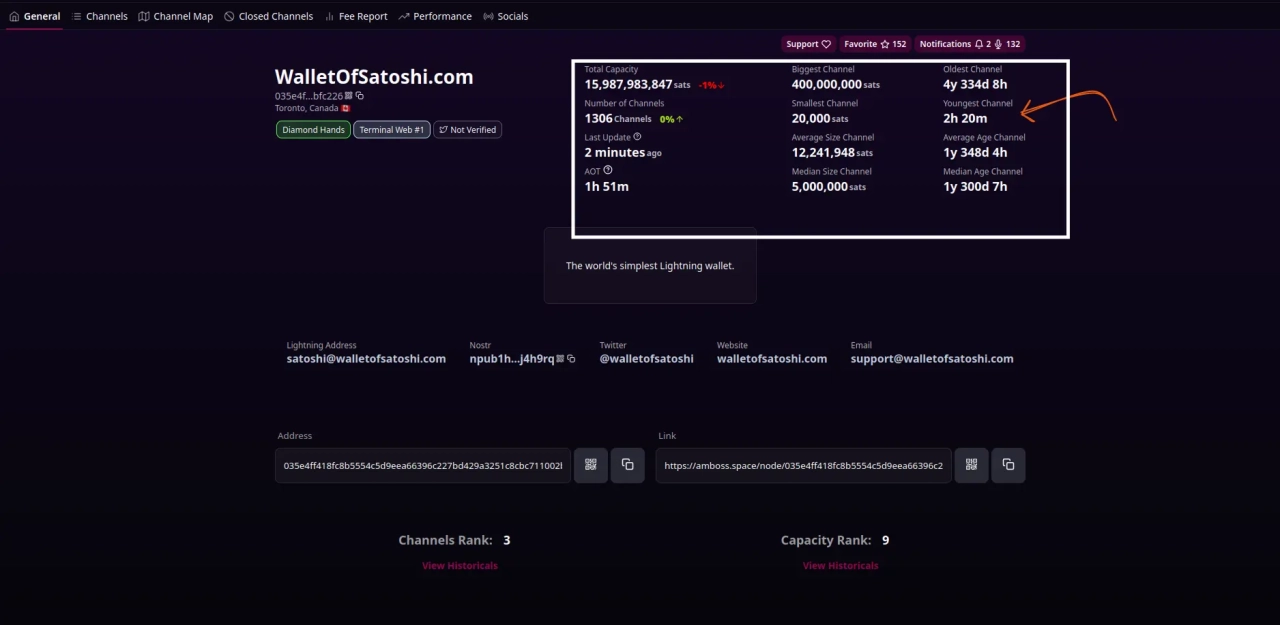
Task: Open the Fee Report tab
Action: point(362,16)
